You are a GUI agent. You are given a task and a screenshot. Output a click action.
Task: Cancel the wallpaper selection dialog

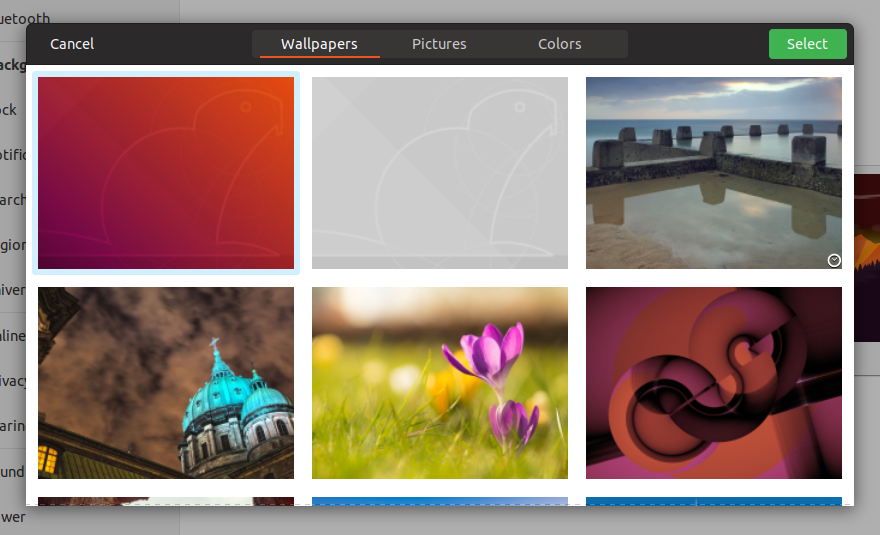(72, 44)
